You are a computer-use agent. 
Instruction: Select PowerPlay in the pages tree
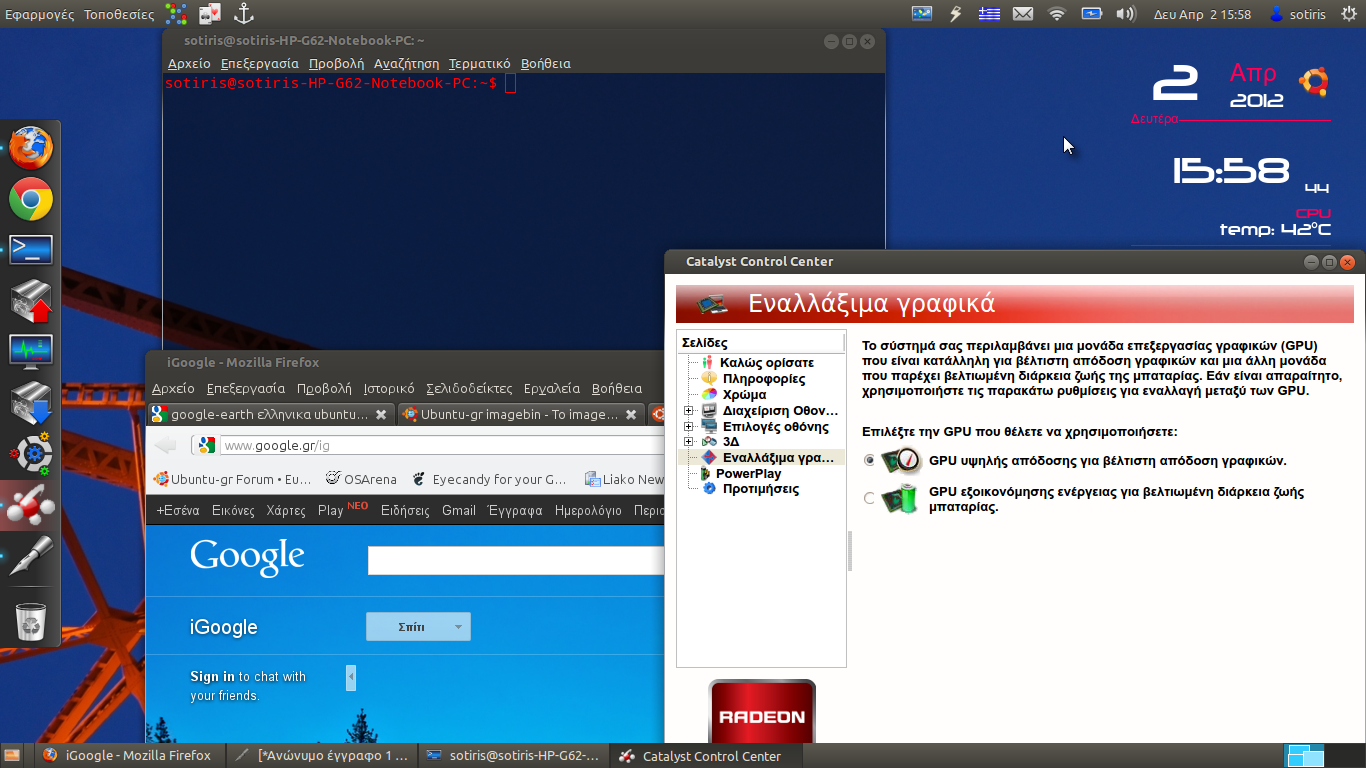(748, 473)
